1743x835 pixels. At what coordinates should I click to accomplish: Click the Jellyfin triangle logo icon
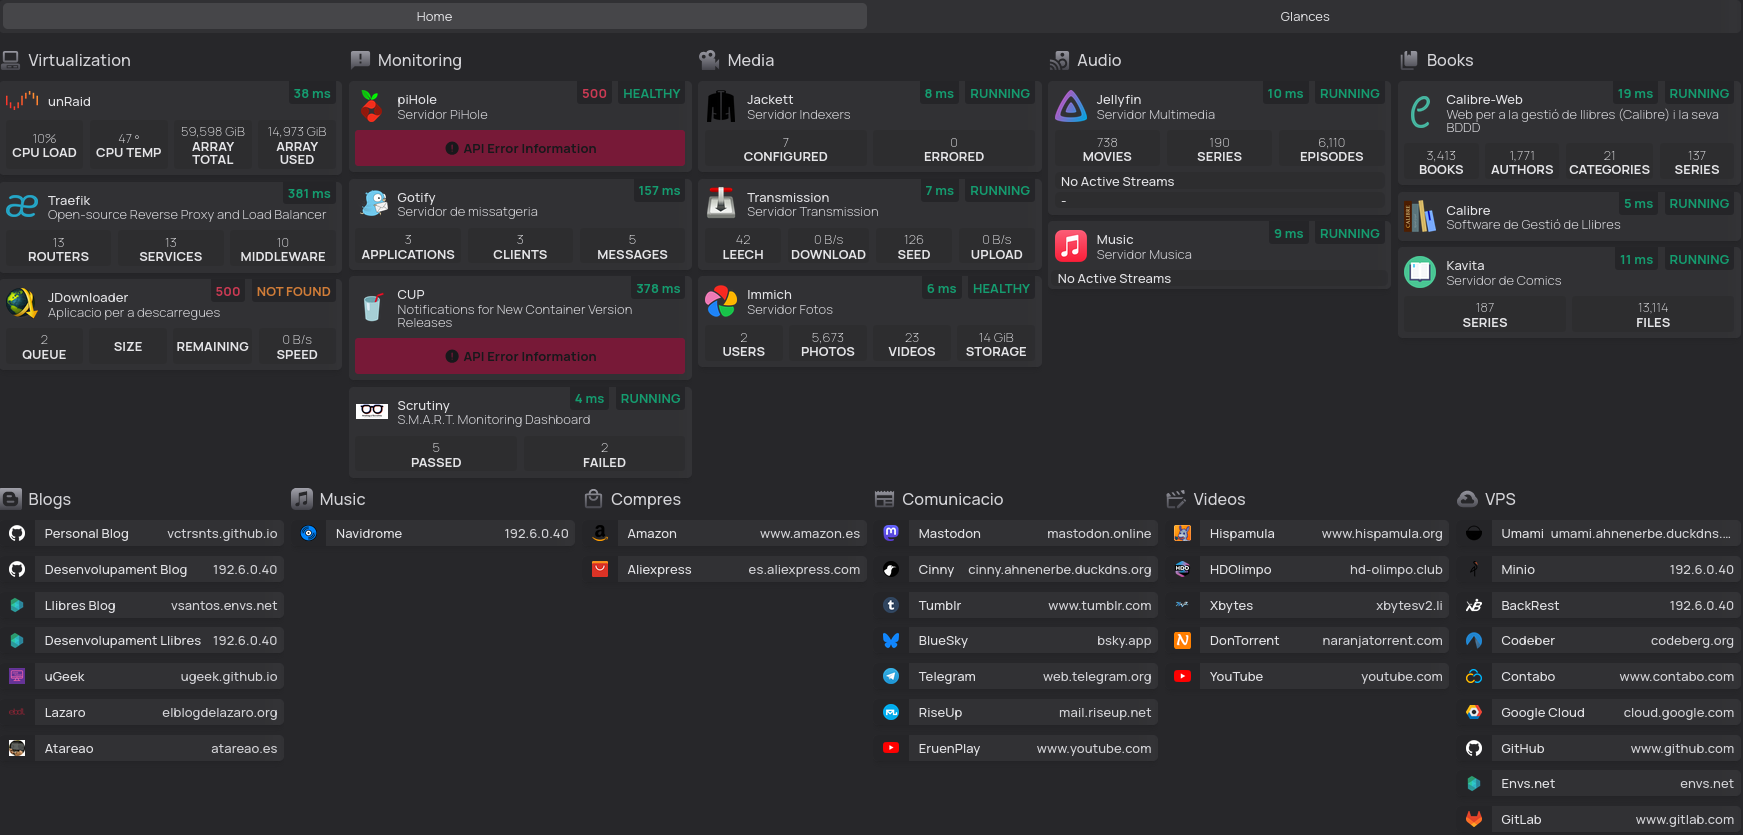coord(1071,106)
